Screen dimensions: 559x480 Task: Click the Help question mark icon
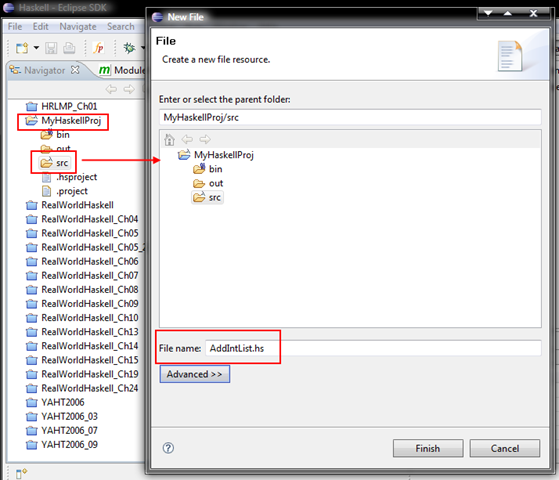pyautogui.click(x=168, y=448)
